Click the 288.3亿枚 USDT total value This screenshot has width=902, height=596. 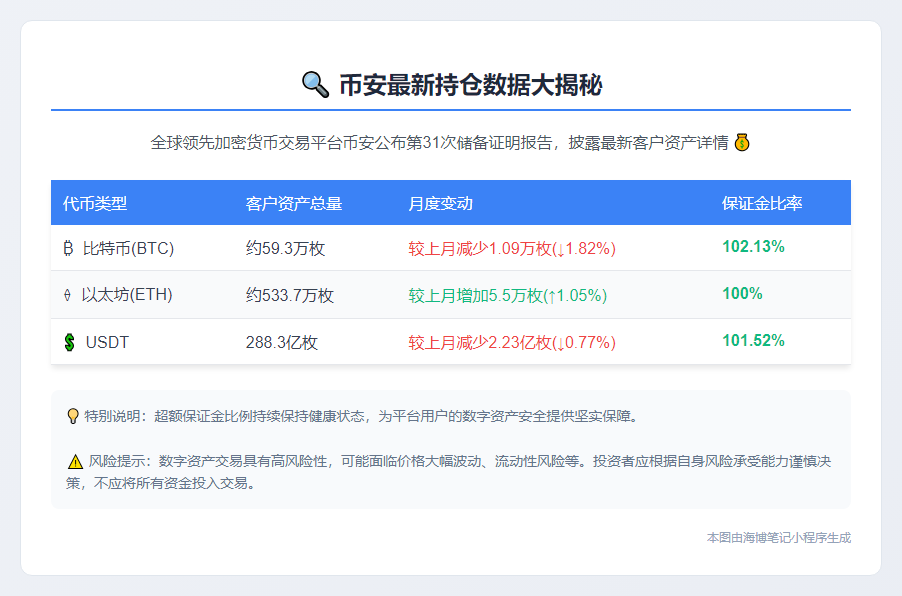point(281,342)
